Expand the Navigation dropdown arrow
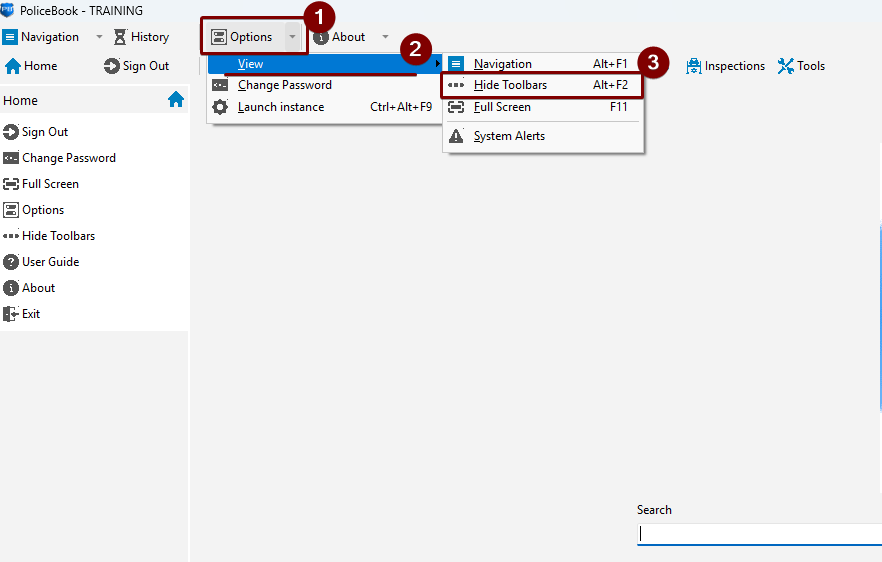This screenshot has width=882, height=562. click(x=99, y=37)
